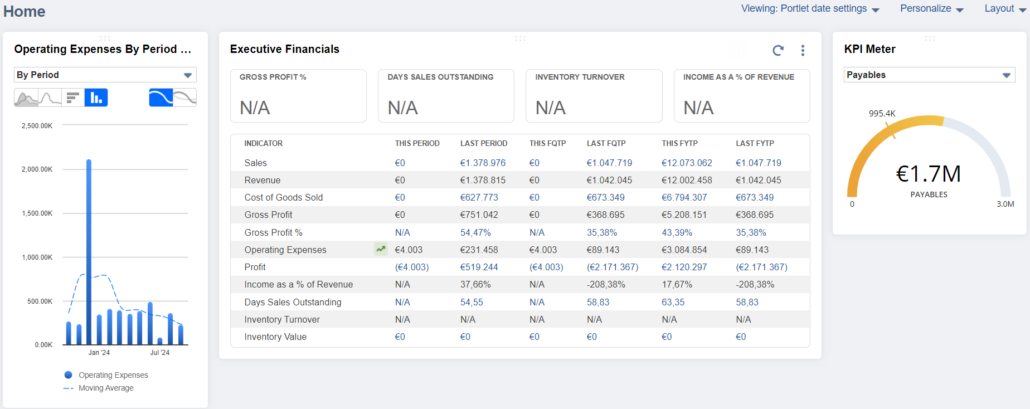Open Sales last period value €1.378.976
Viewport: 1030px width, 409px height.
click(483, 163)
